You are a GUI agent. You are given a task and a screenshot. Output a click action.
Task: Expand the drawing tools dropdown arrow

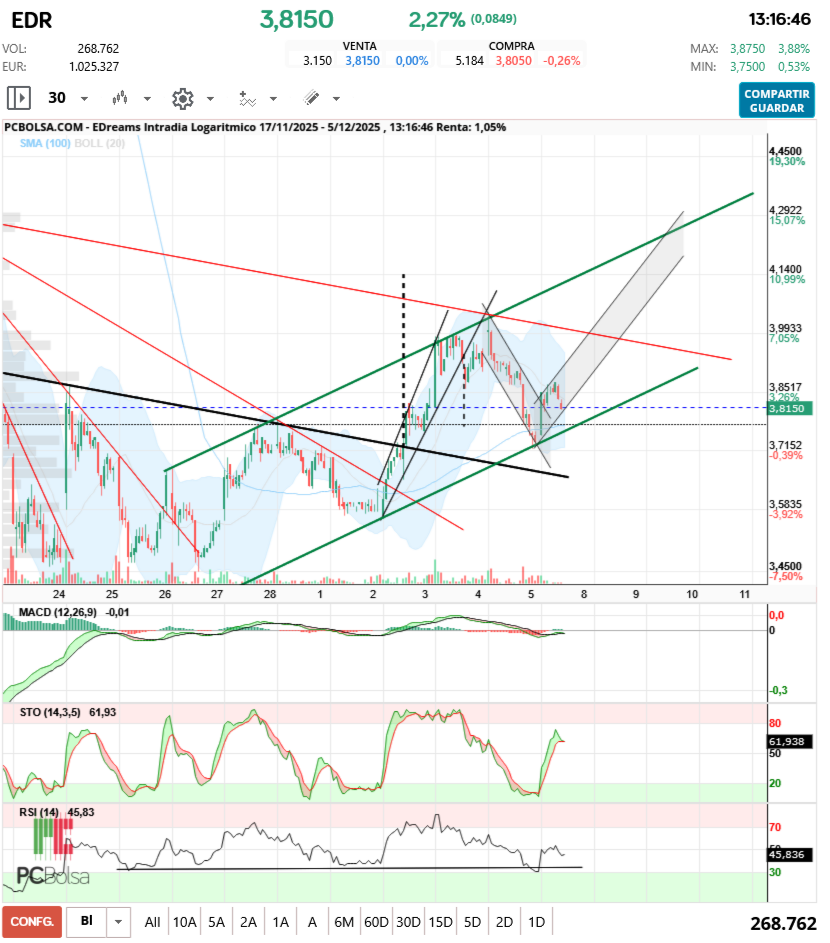coord(337,99)
